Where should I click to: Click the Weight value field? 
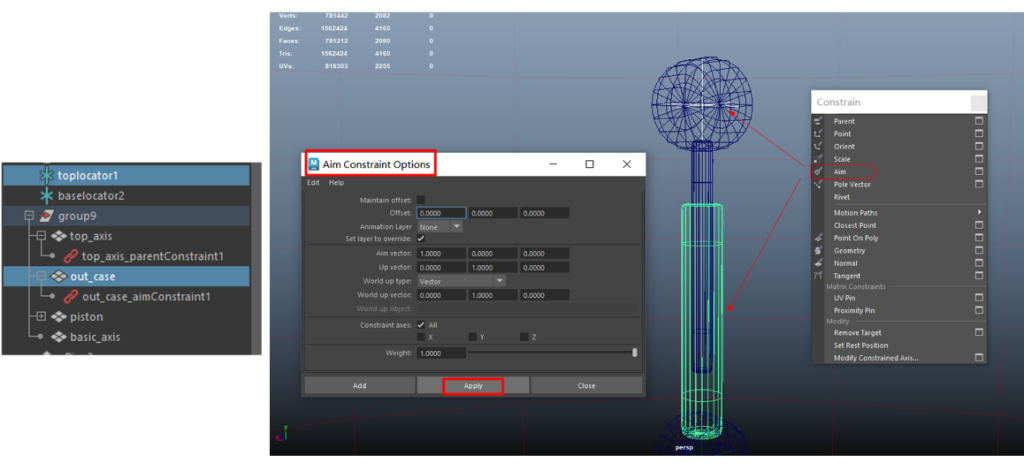point(441,353)
